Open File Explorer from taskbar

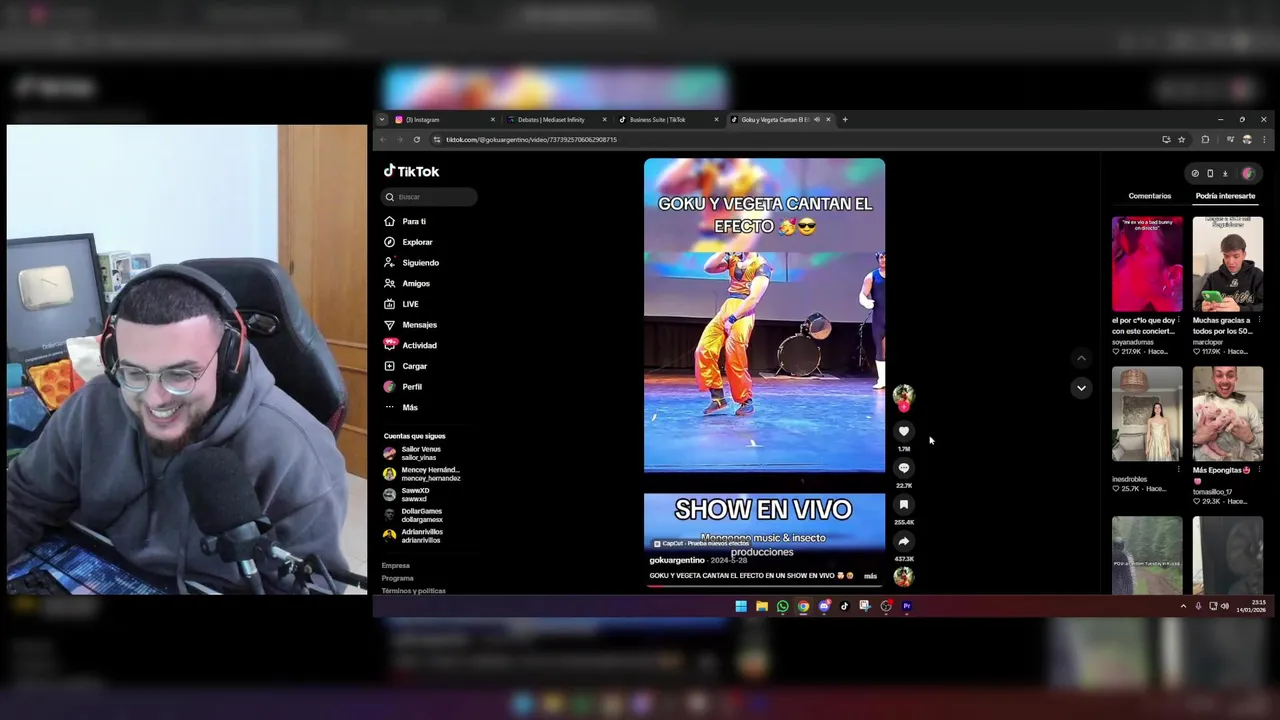tap(762, 606)
